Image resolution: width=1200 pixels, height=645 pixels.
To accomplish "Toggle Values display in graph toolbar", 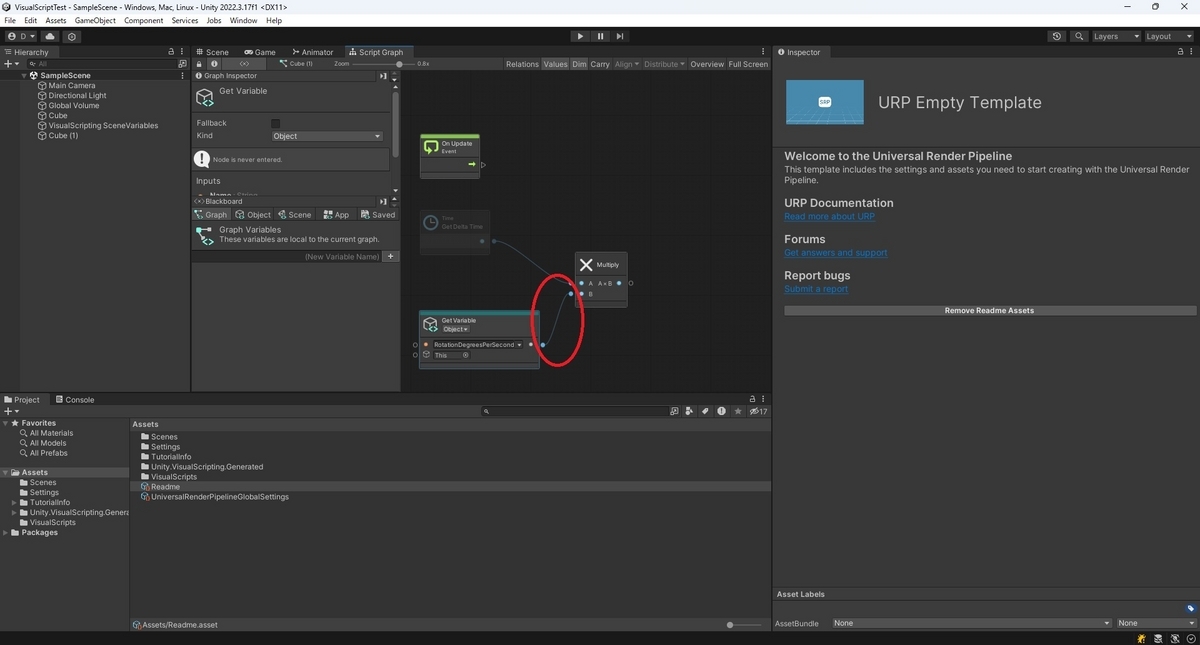I will point(555,64).
